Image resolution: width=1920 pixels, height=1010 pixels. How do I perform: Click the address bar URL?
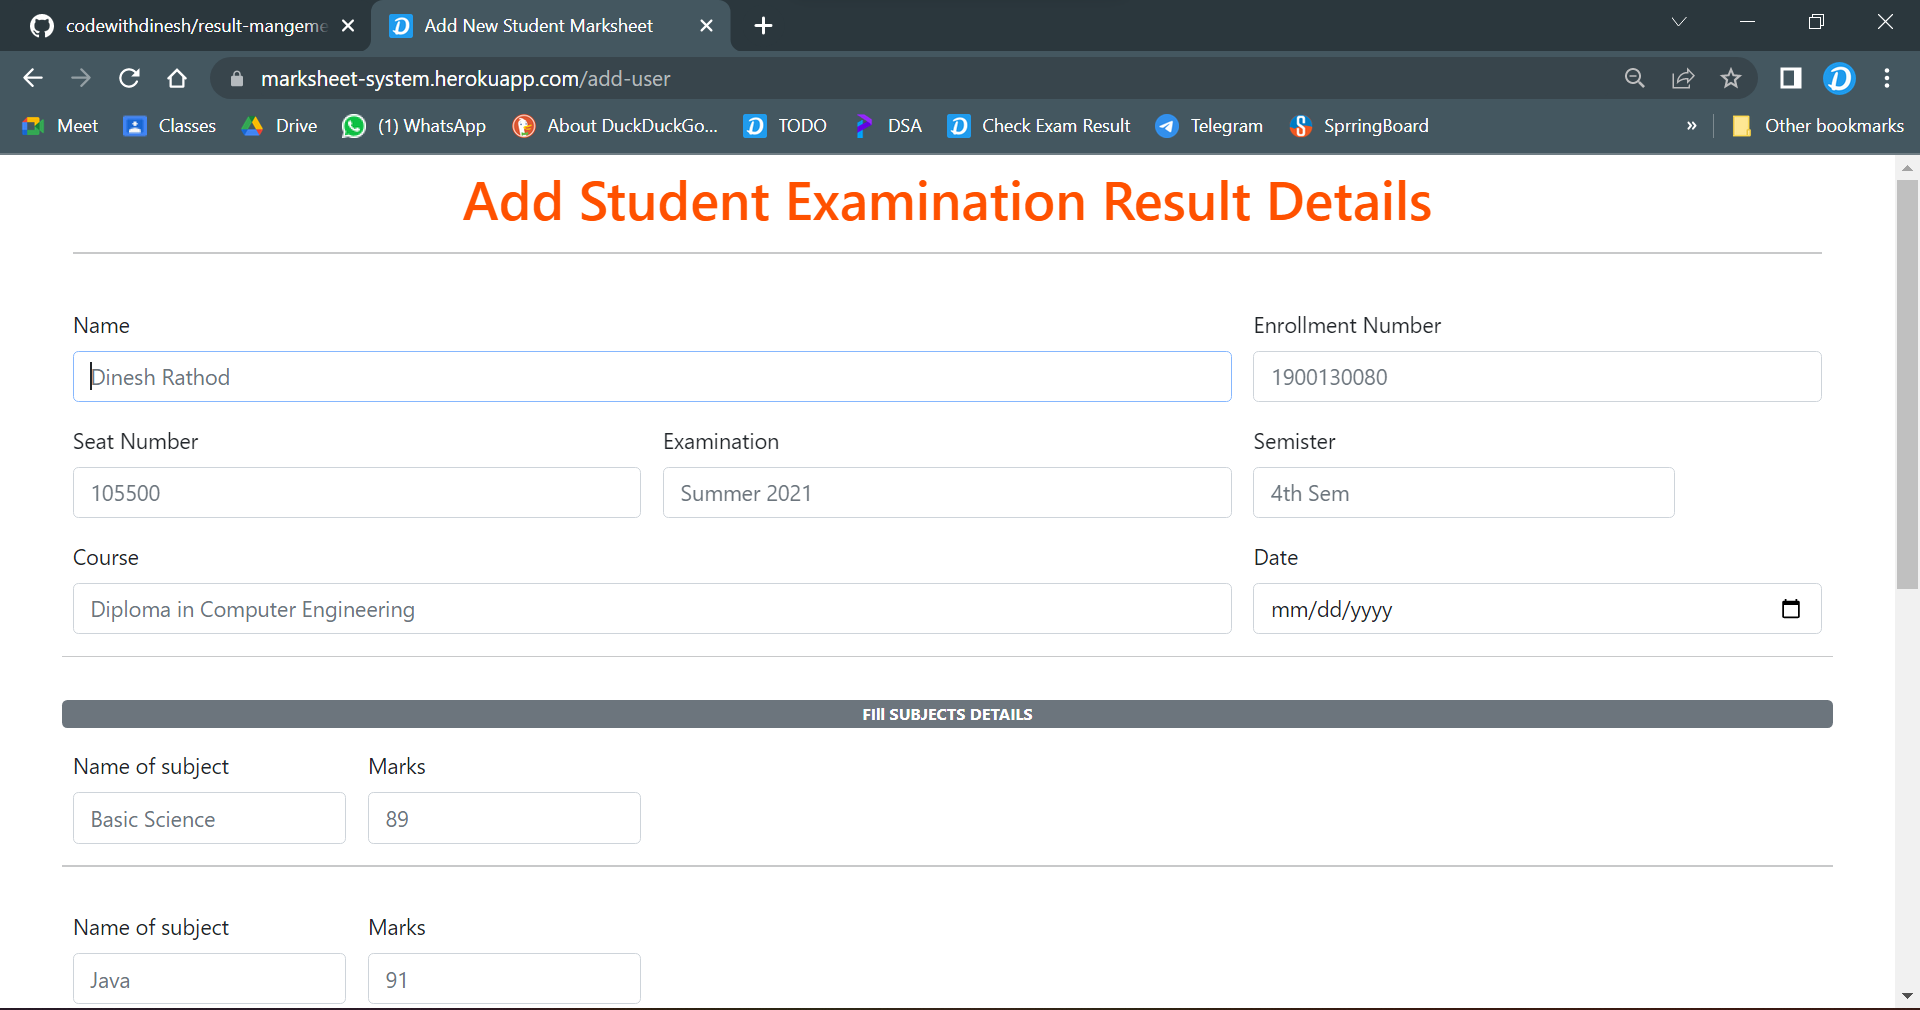point(465,79)
